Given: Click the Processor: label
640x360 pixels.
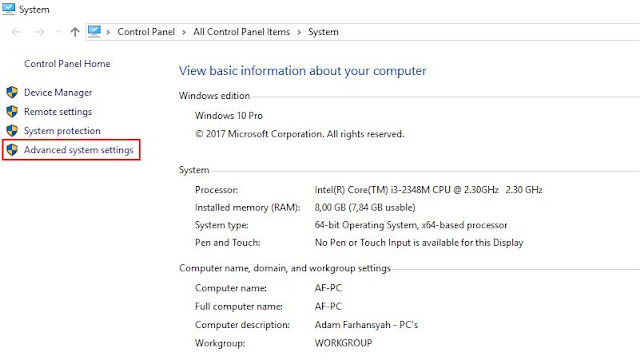Looking at the screenshot, I should pyautogui.click(x=216, y=190).
